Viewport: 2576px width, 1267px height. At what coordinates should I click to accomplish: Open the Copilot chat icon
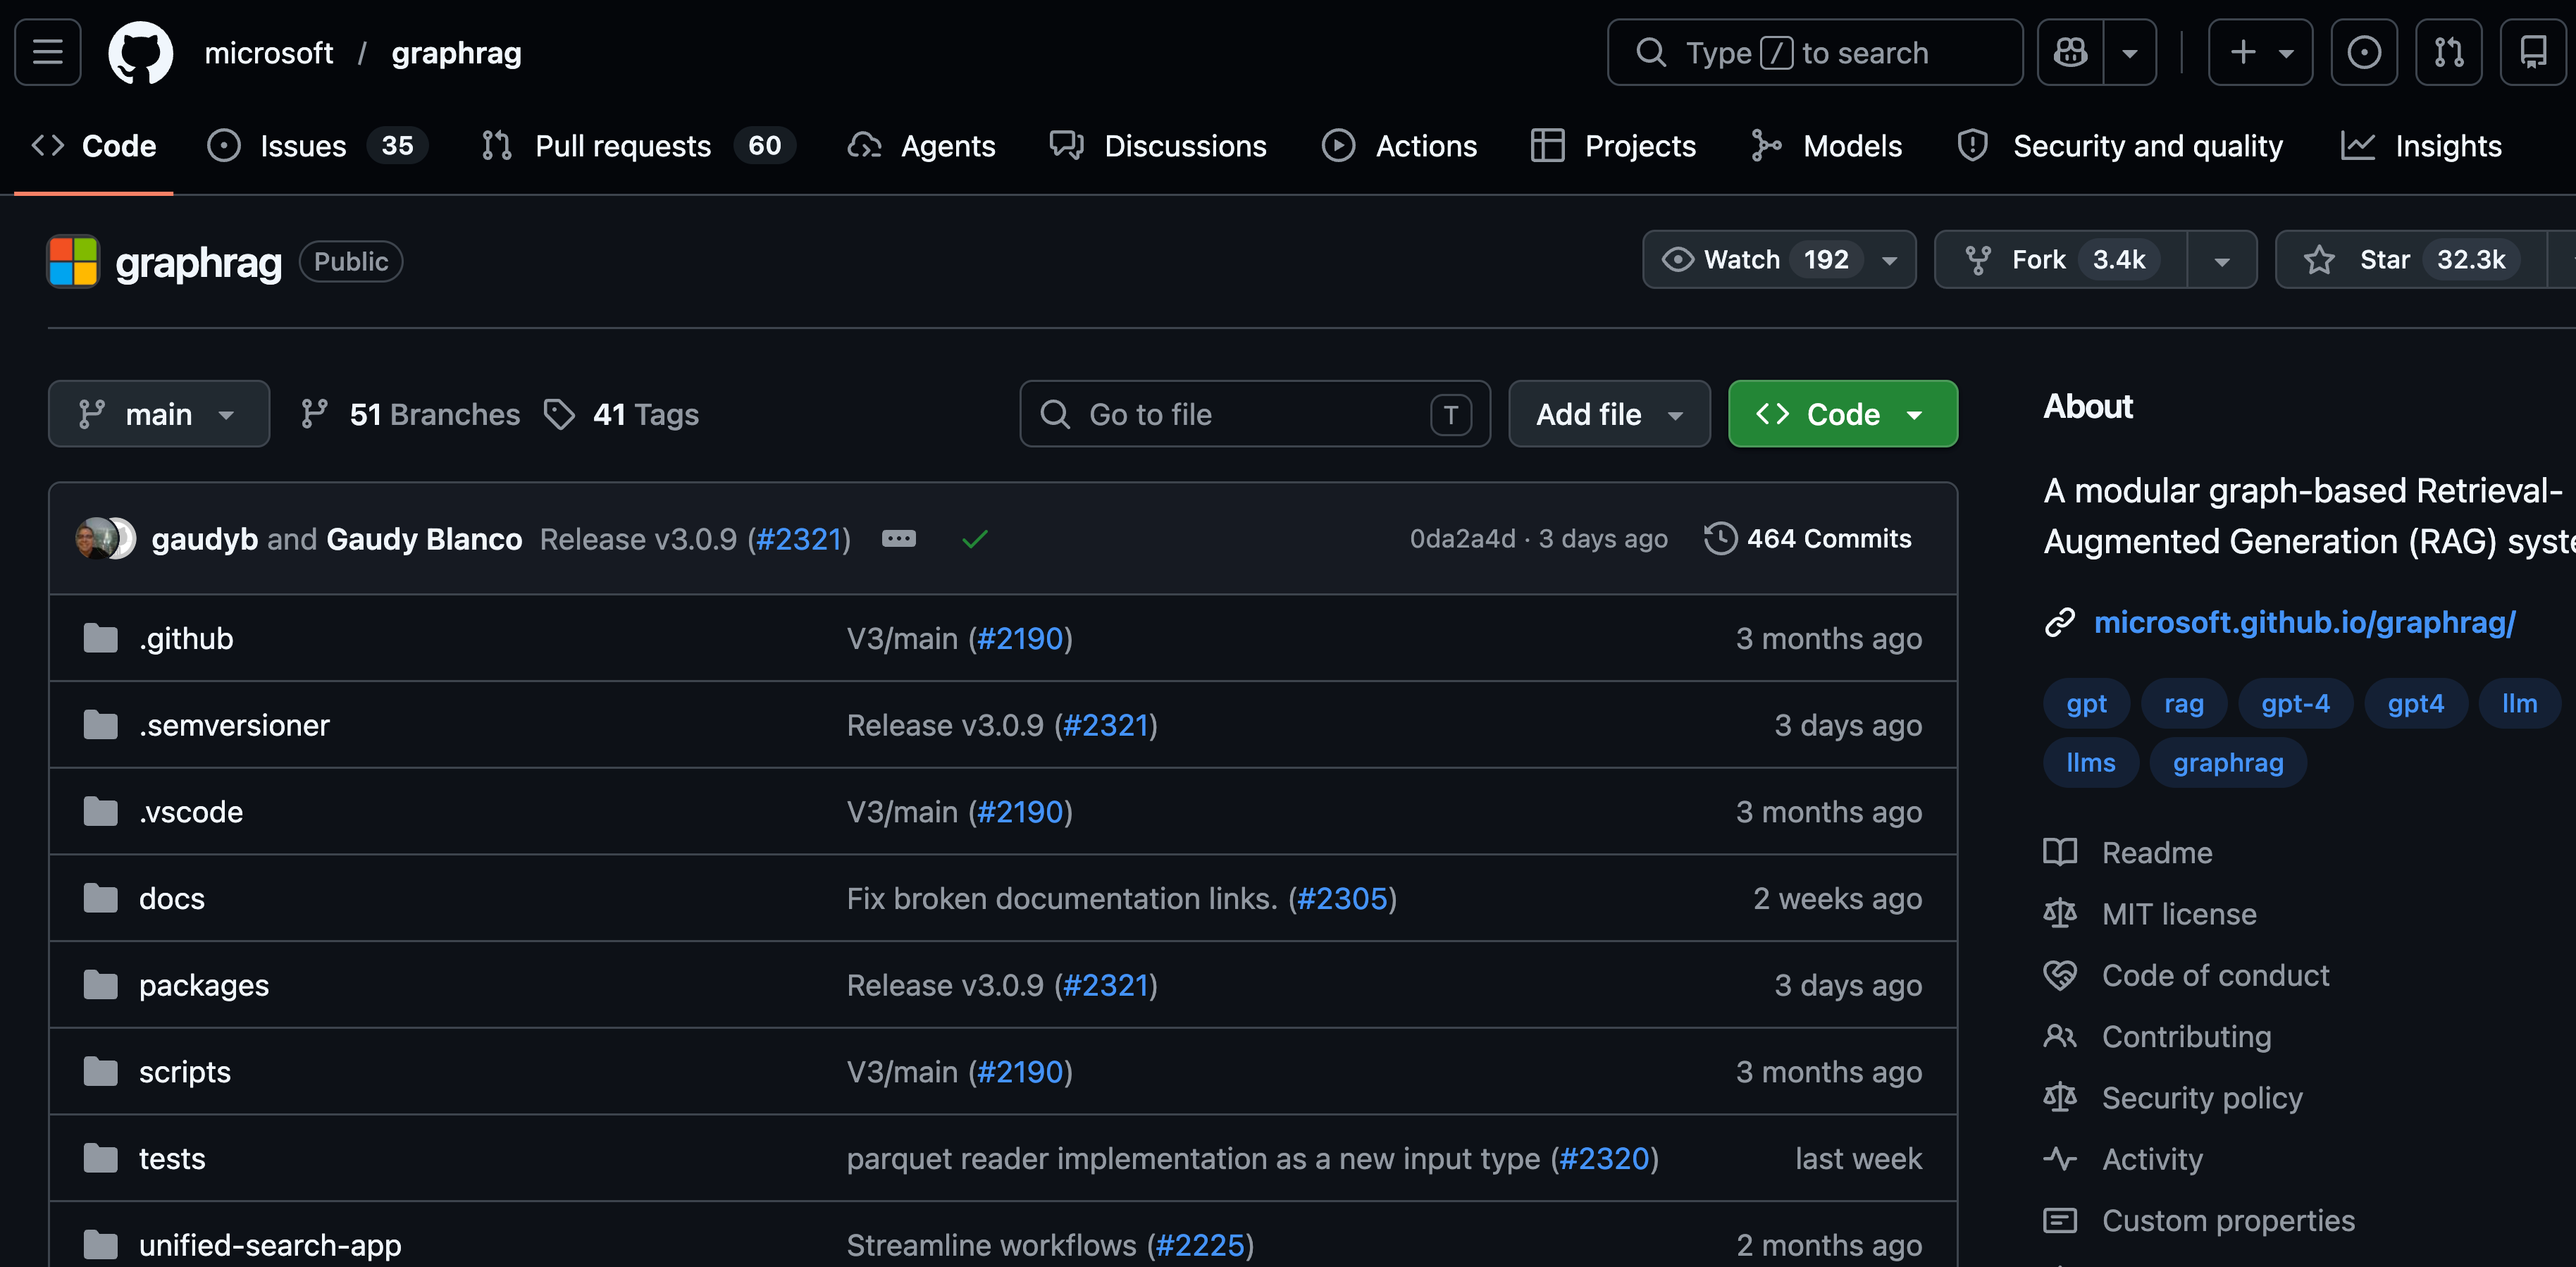click(x=2070, y=52)
